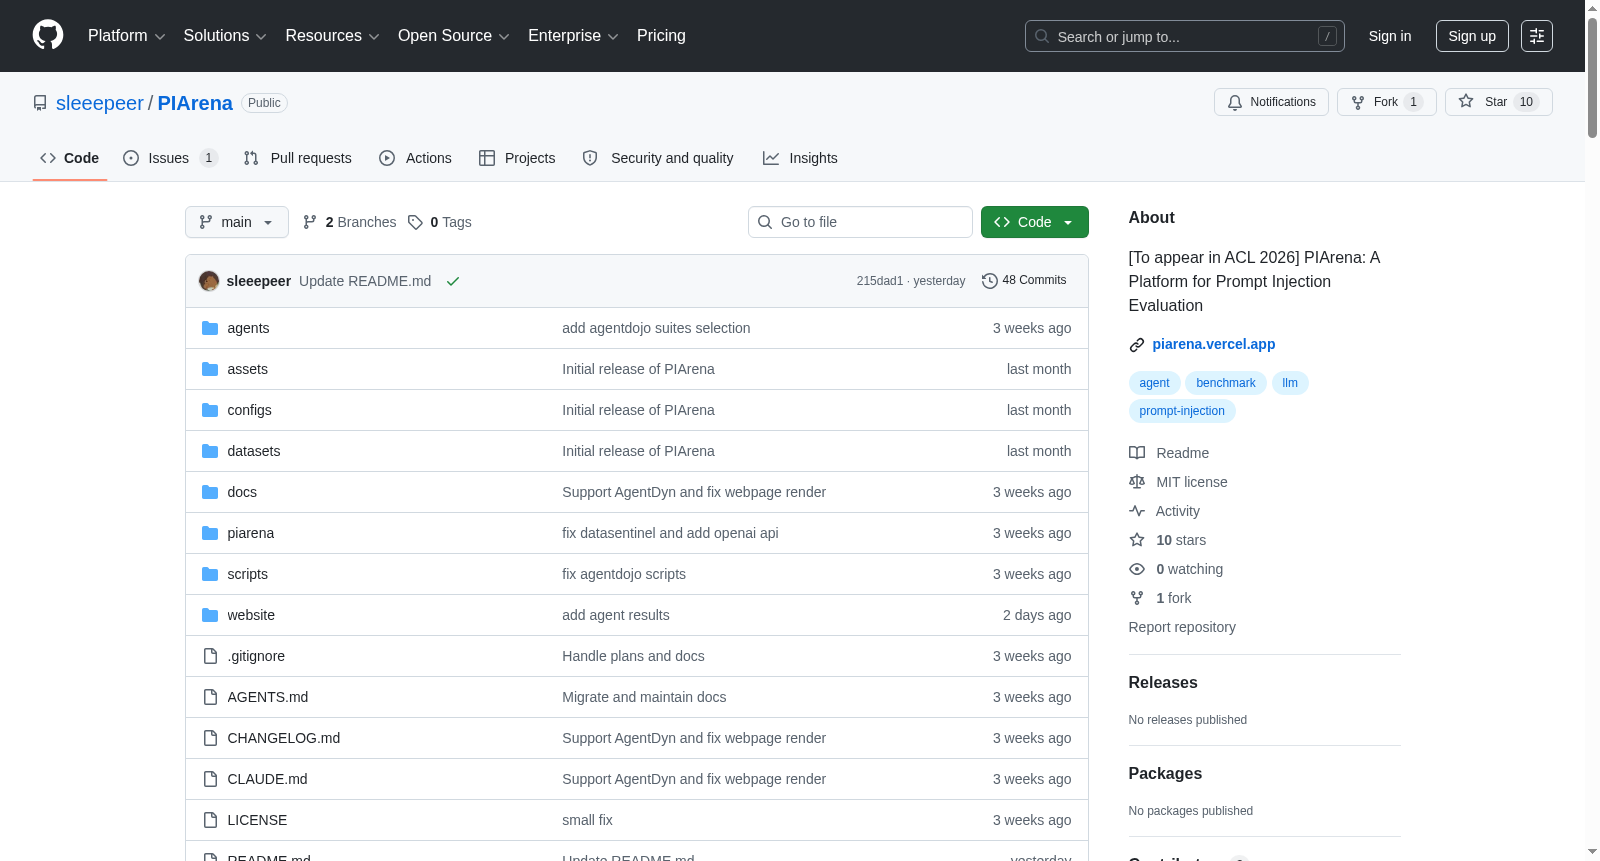Screen dimensions: 1600x861
Task: Open the piarena folder icon
Action: pos(210,533)
